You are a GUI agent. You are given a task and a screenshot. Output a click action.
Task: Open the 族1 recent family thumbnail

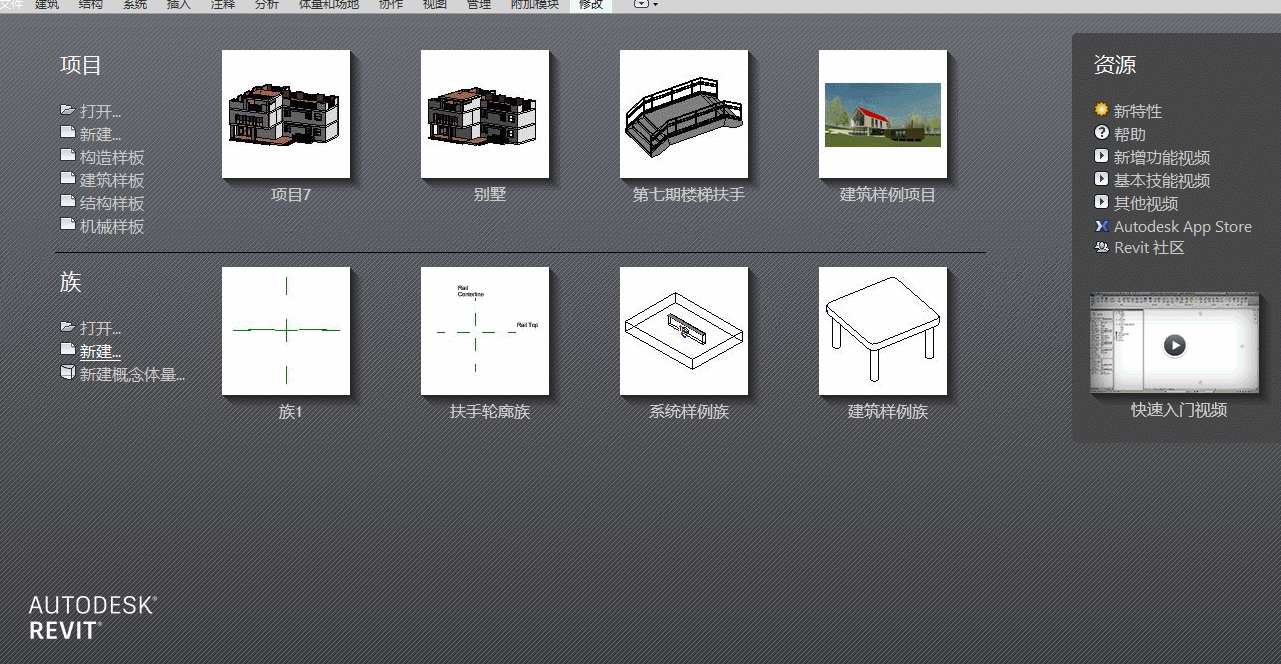click(286, 331)
